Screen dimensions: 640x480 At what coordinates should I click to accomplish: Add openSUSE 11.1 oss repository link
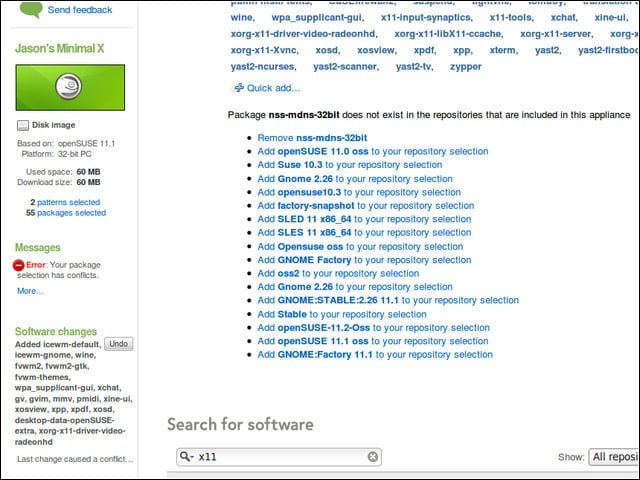click(x=373, y=341)
